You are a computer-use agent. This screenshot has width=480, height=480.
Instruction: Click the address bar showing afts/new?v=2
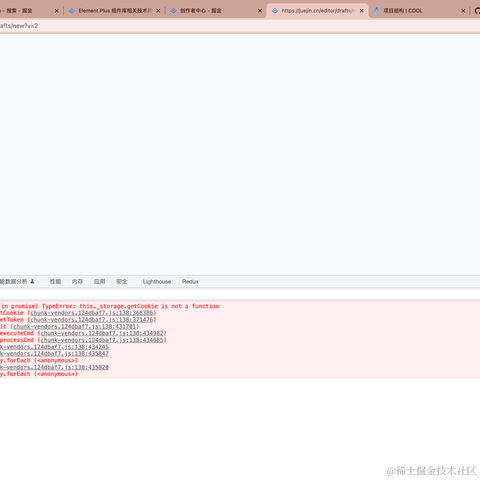240,26
